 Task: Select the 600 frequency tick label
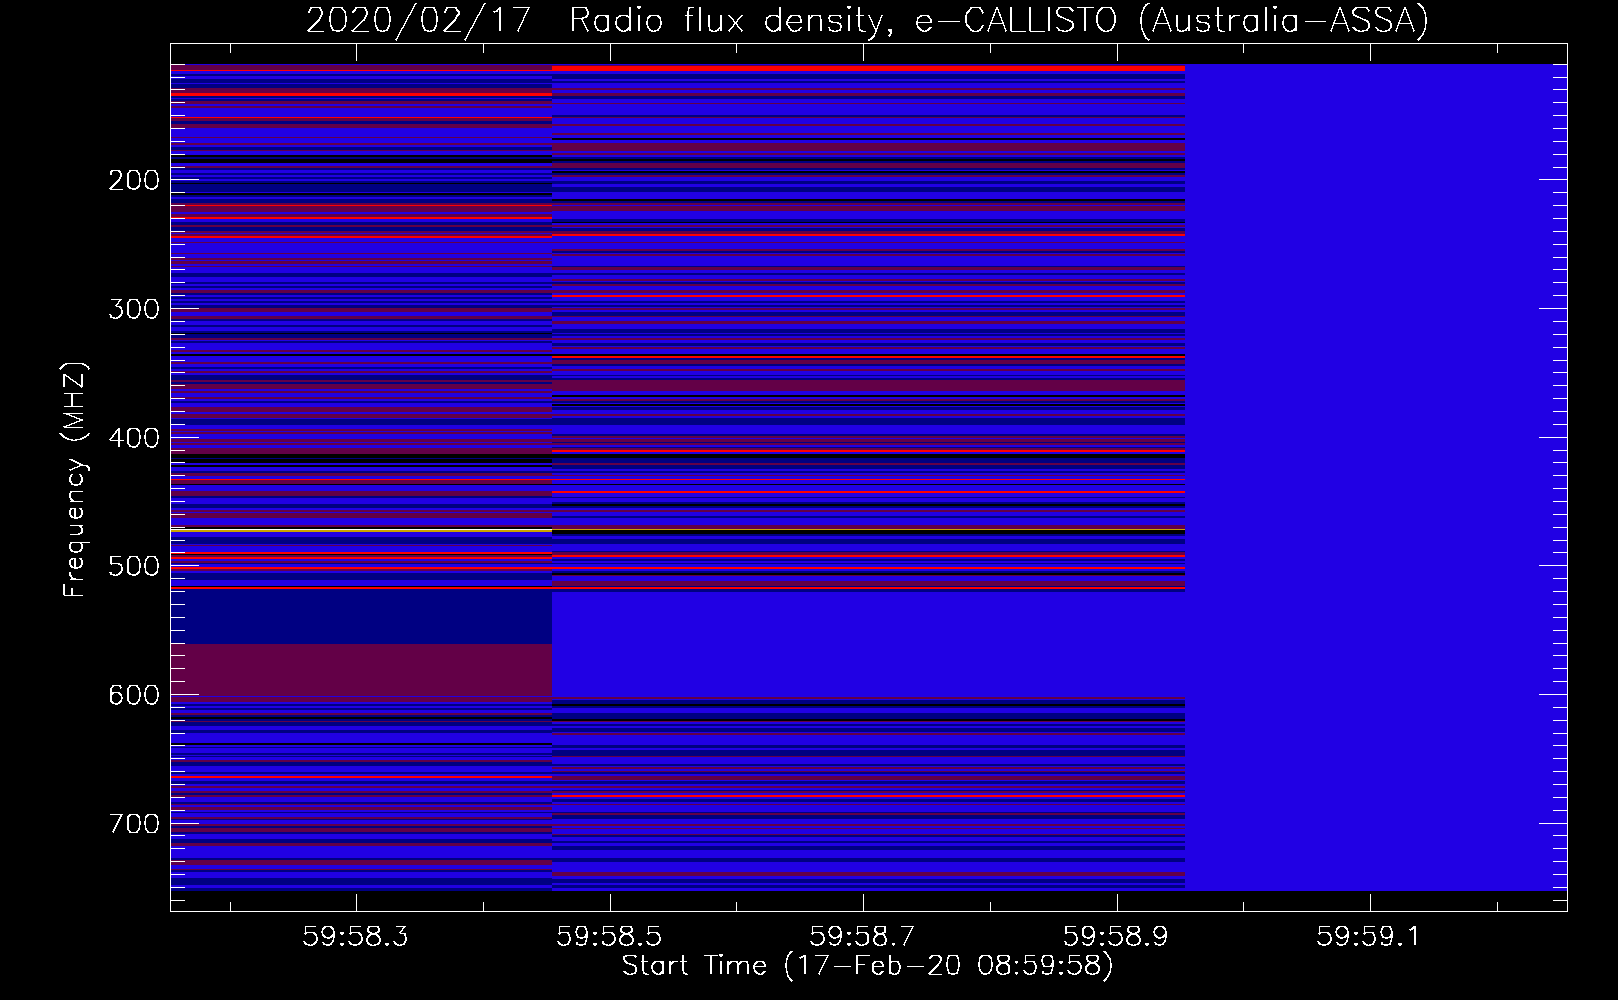point(134,695)
